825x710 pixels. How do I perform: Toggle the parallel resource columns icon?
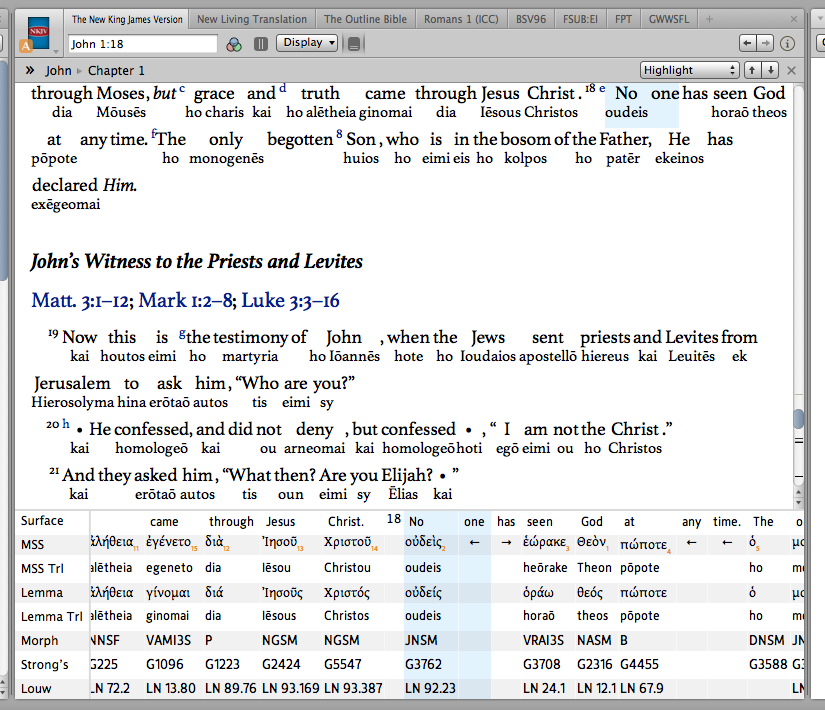pyautogui.click(x=261, y=44)
